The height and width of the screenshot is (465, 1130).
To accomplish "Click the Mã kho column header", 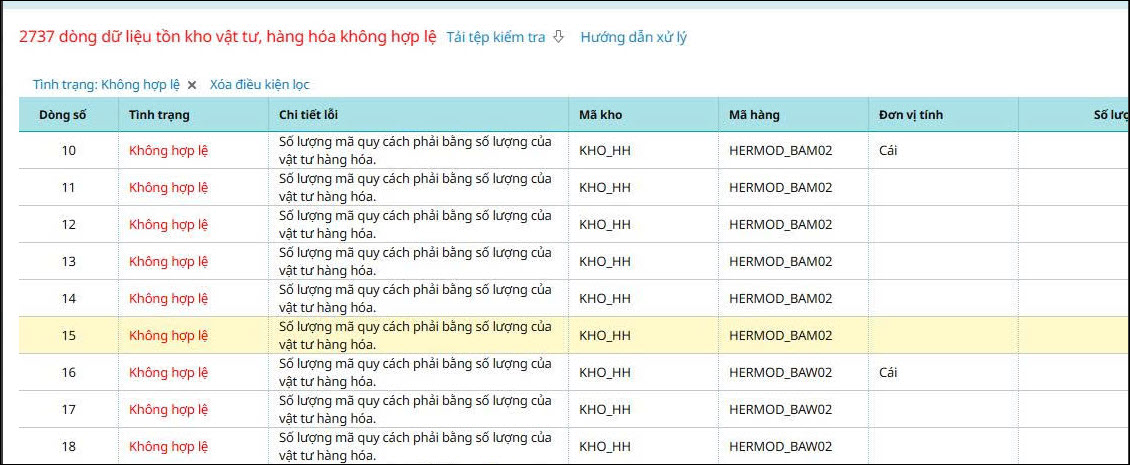I will click(x=600, y=115).
